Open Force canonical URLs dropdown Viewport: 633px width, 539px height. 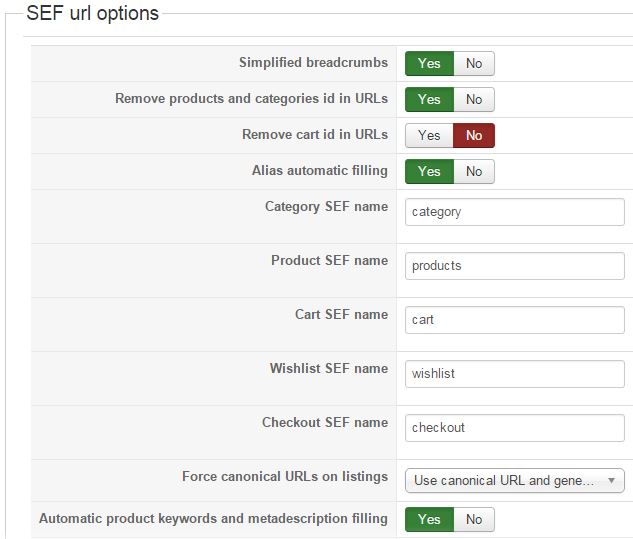(x=505, y=481)
